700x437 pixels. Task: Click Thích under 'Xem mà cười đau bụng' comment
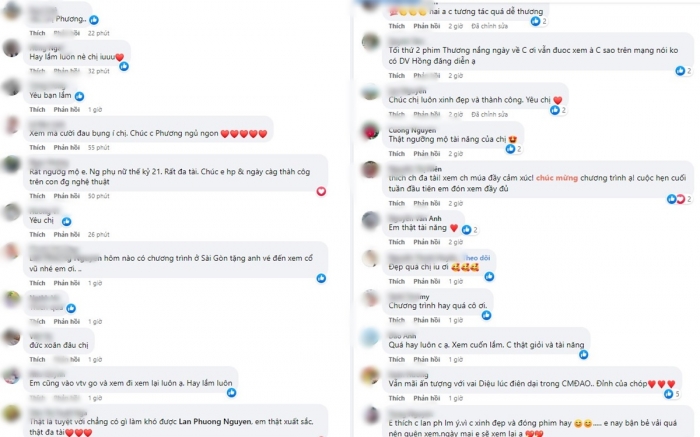pyautogui.click(x=37, y=147)
